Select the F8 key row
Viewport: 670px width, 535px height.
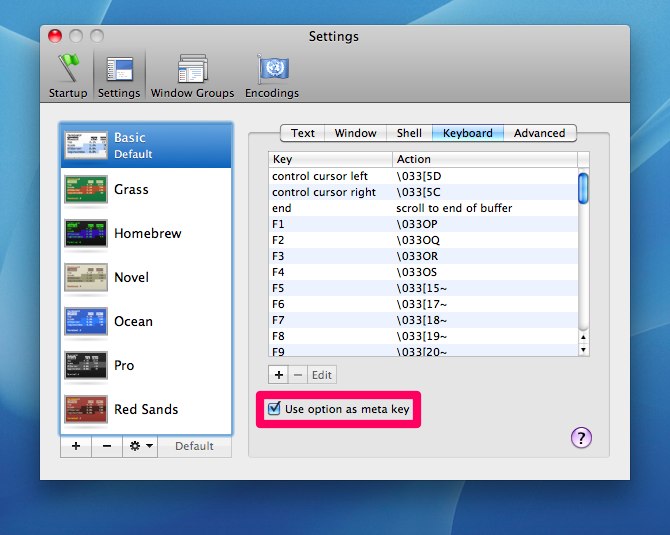423,336
